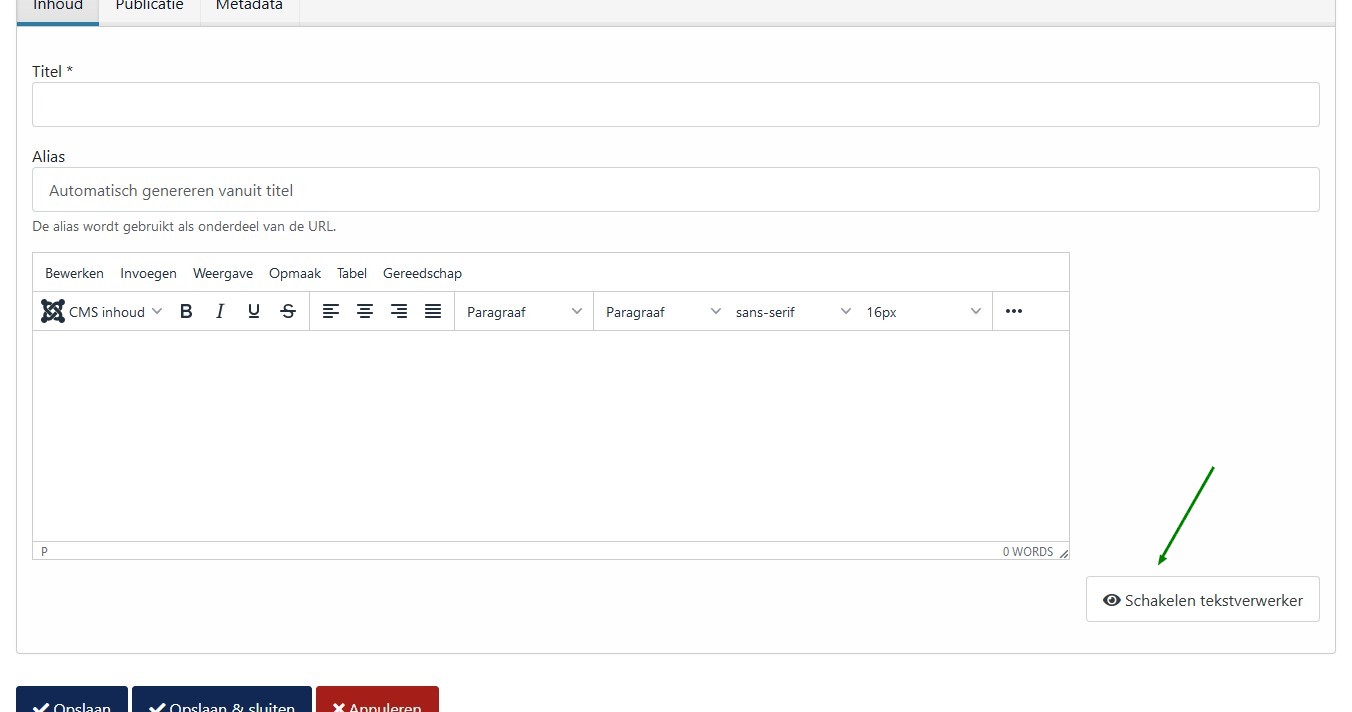Open the sans-serif font family dropdown
This screenshot has height=712, width=1352.
point(793,312)
